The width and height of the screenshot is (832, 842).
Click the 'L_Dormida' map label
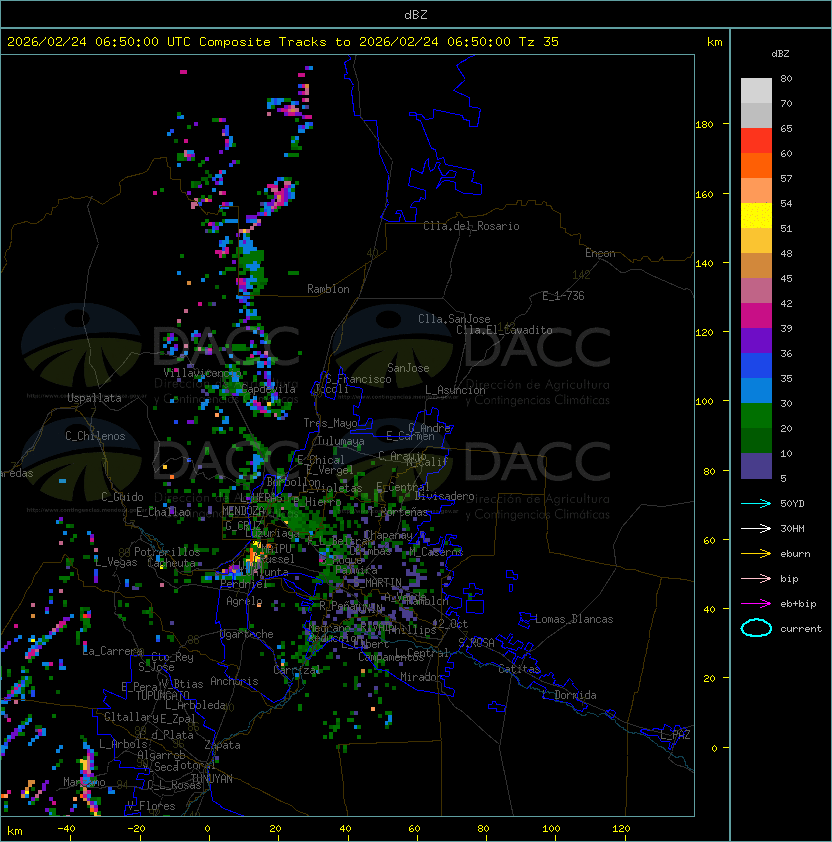point(569,695)
